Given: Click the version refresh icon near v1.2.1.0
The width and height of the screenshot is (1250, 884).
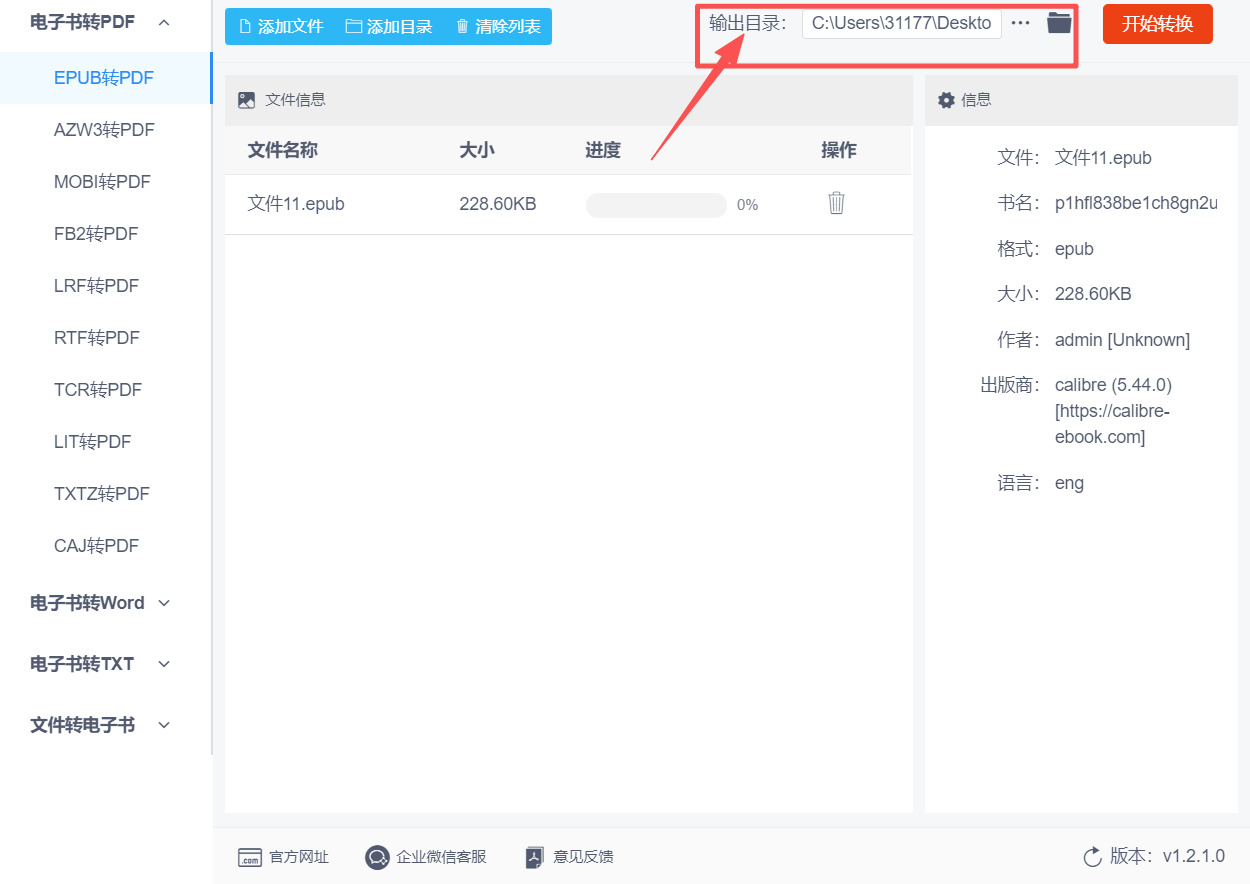Looking at the screenshot, I should click(1091, 856).
